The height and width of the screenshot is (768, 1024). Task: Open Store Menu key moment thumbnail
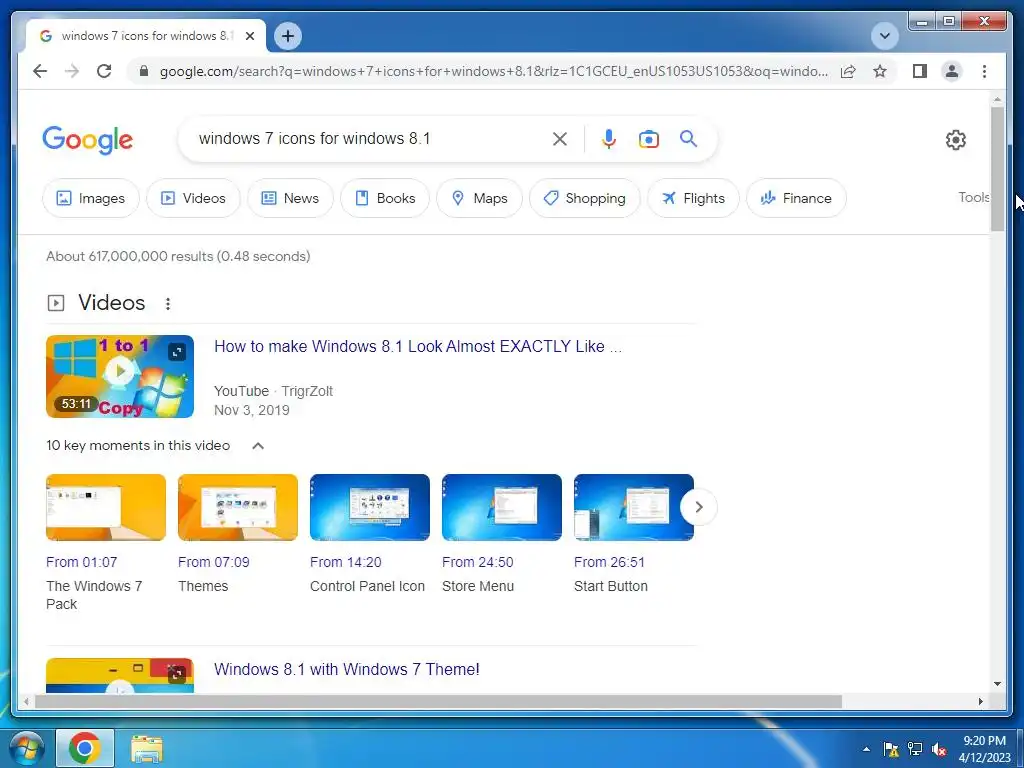pyautogui.click(x=502, y=507)
